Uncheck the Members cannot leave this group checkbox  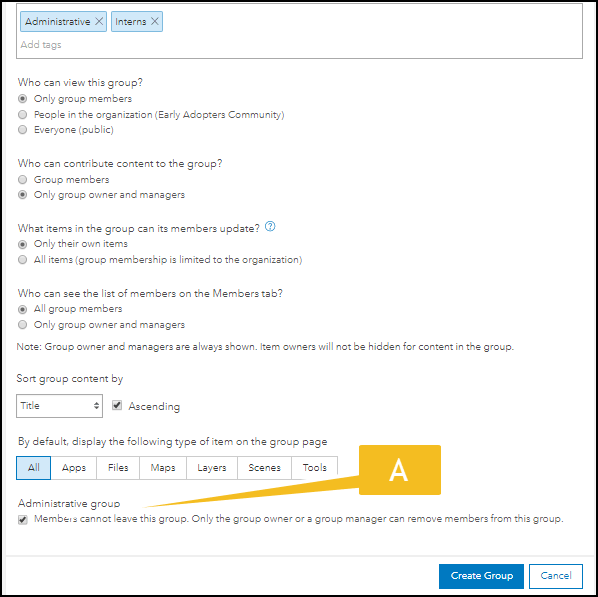click(x=23, y=520)
